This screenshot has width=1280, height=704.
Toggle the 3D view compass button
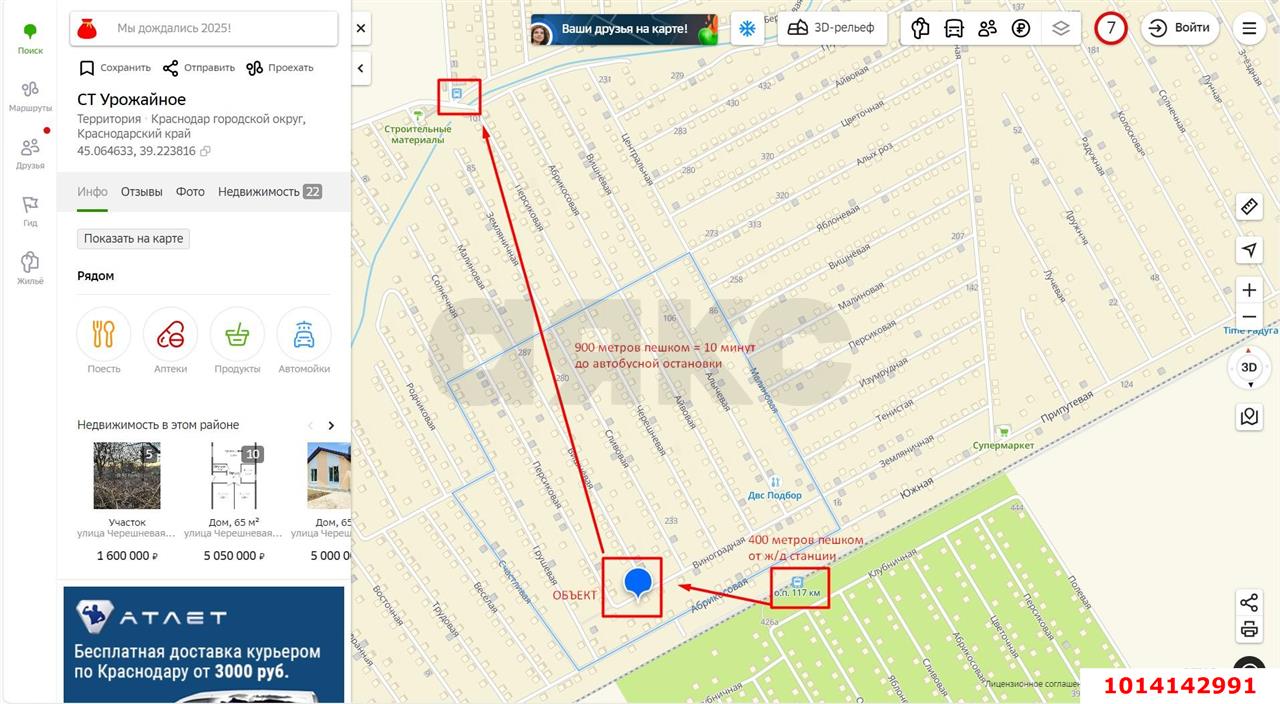pos(1249,367)
